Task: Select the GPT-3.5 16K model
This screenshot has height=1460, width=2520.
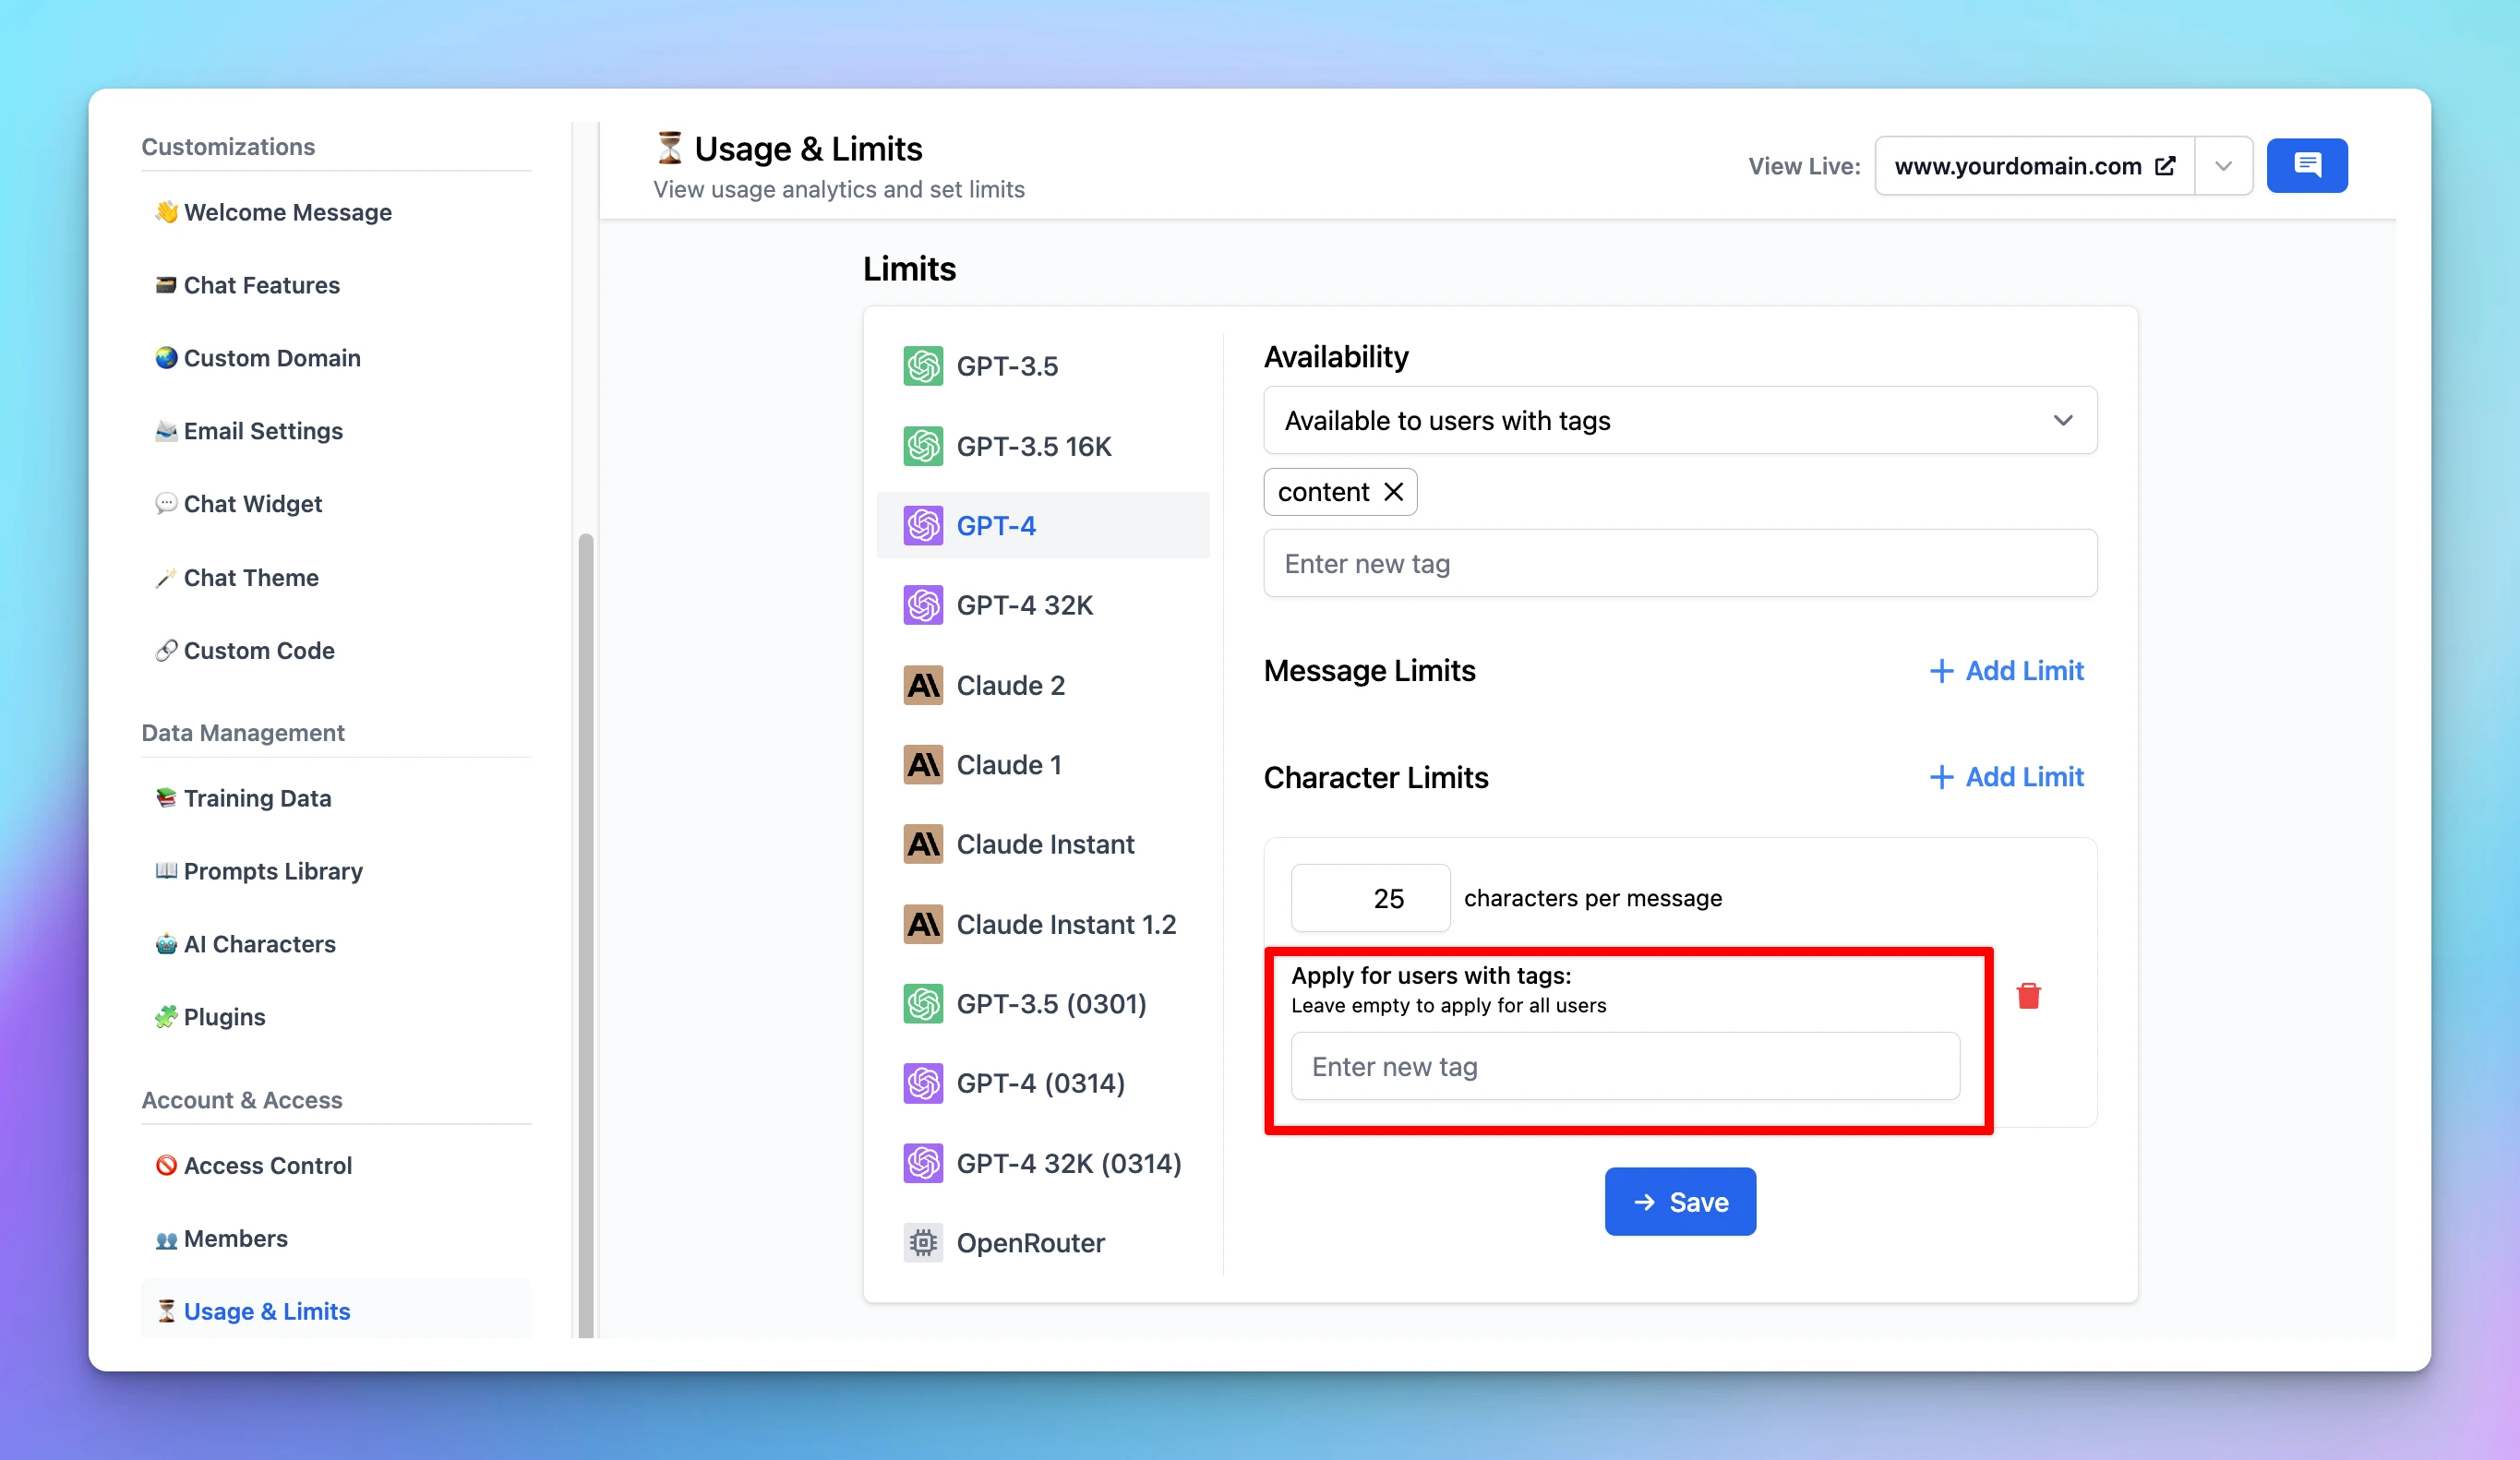Action: pyautogui.click(x=1034, y=446)
